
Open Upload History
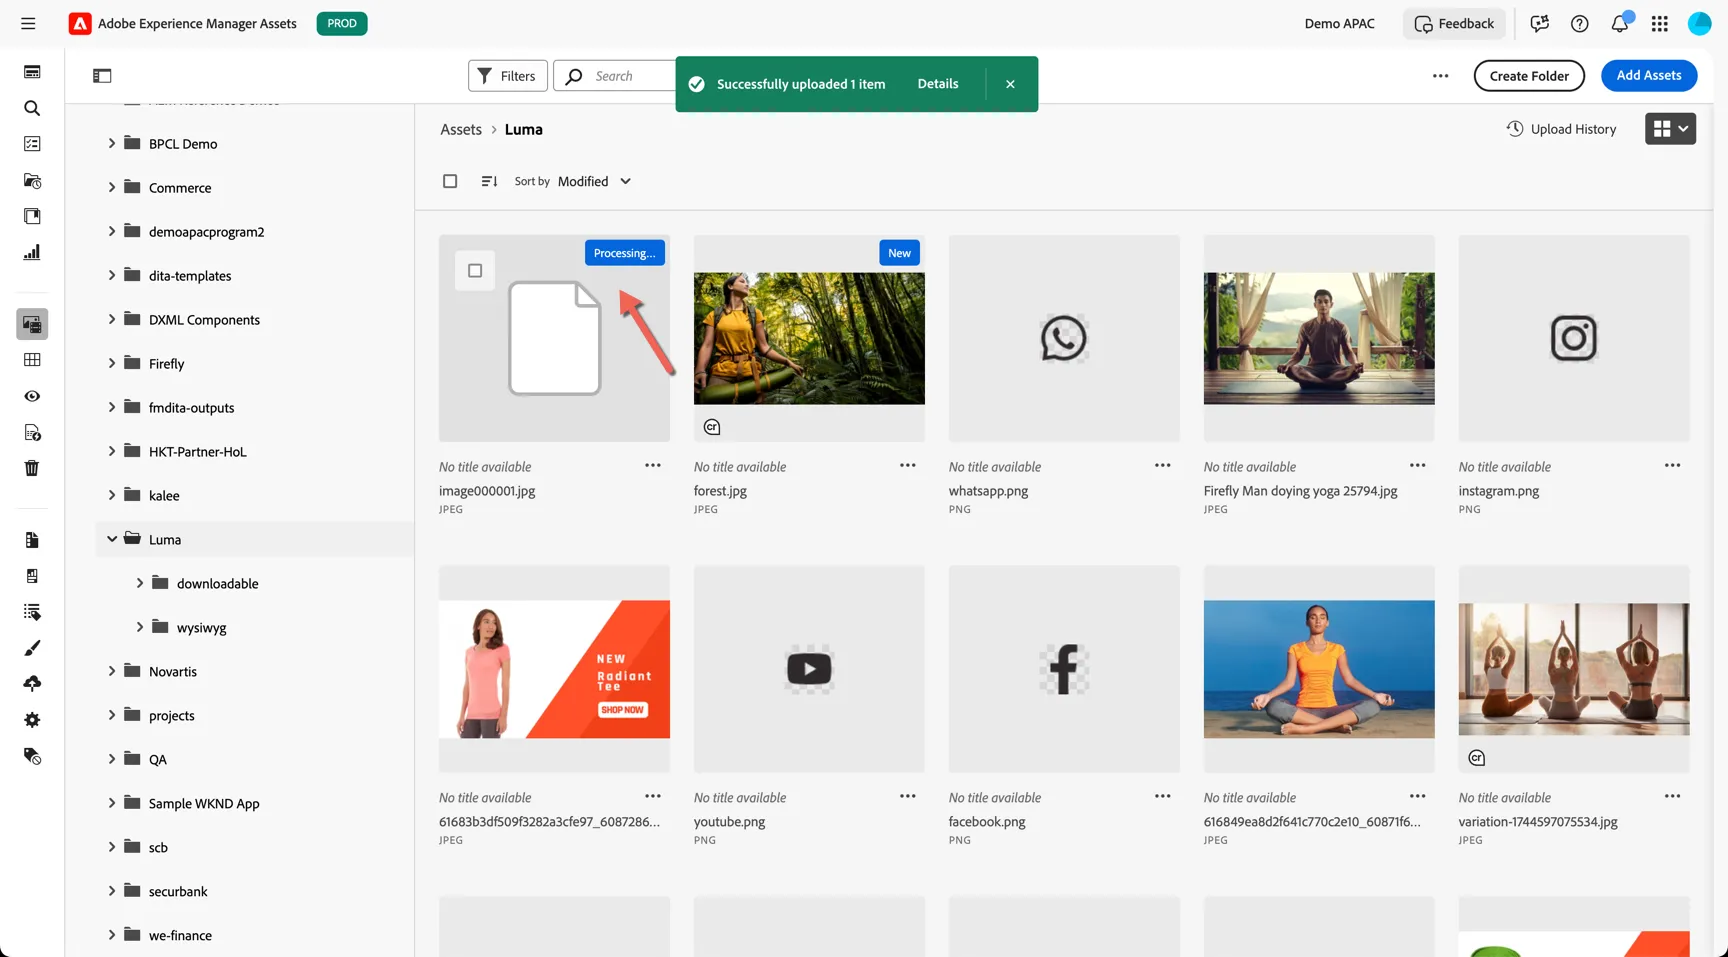(1562, 129)
